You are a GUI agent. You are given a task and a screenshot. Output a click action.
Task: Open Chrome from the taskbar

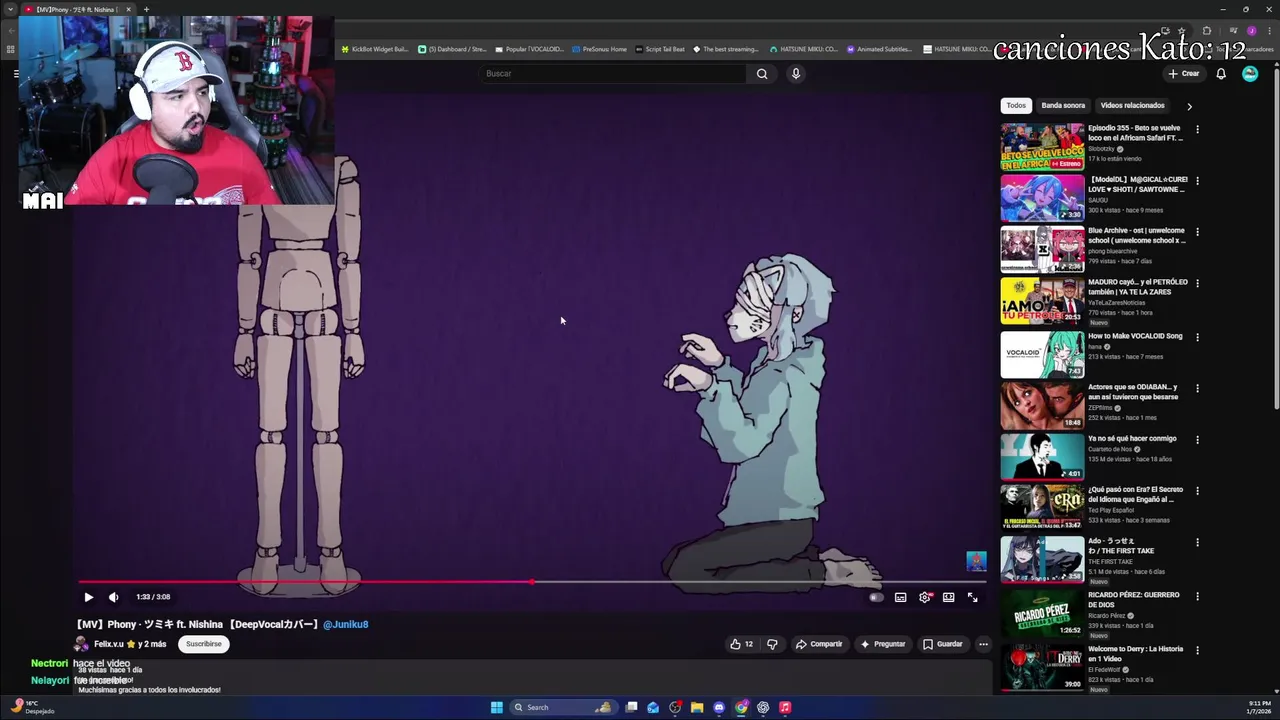tap(741, 707)
